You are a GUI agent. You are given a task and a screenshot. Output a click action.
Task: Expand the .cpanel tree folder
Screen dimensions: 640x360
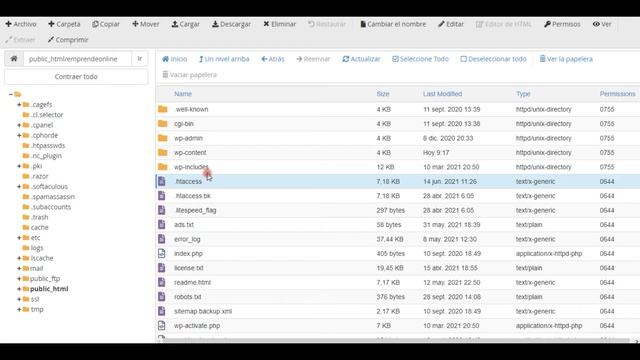click(19, 125)
